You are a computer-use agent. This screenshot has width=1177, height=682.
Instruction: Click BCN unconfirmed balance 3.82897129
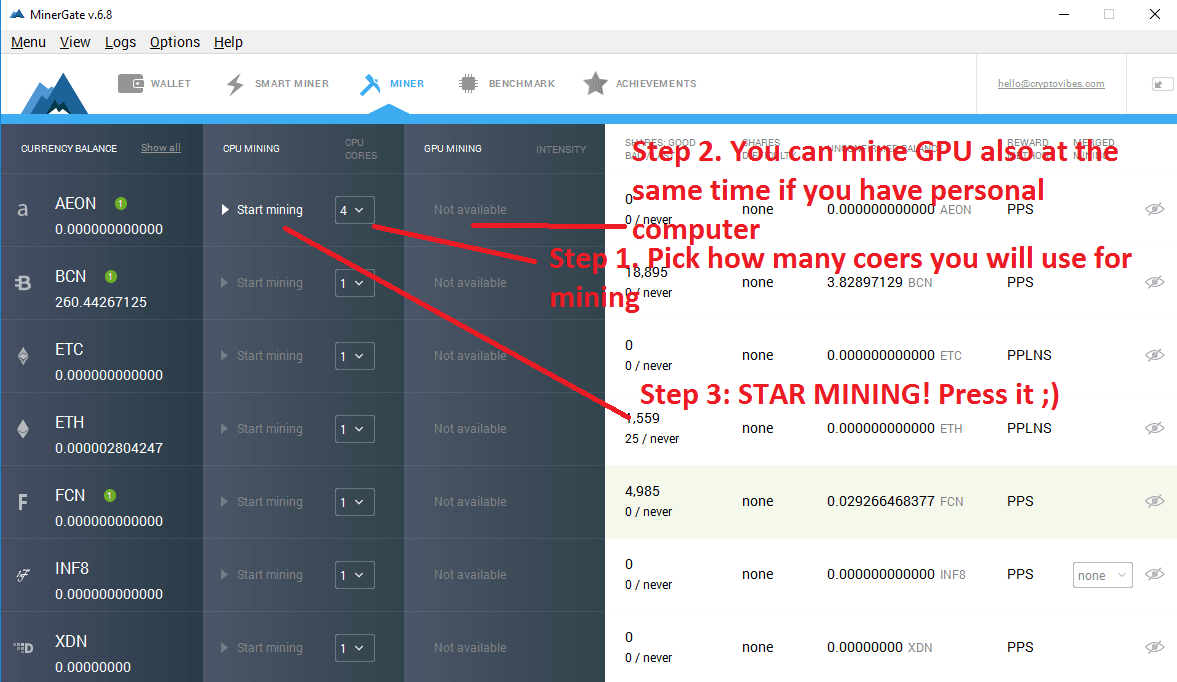tap(865, 282)
